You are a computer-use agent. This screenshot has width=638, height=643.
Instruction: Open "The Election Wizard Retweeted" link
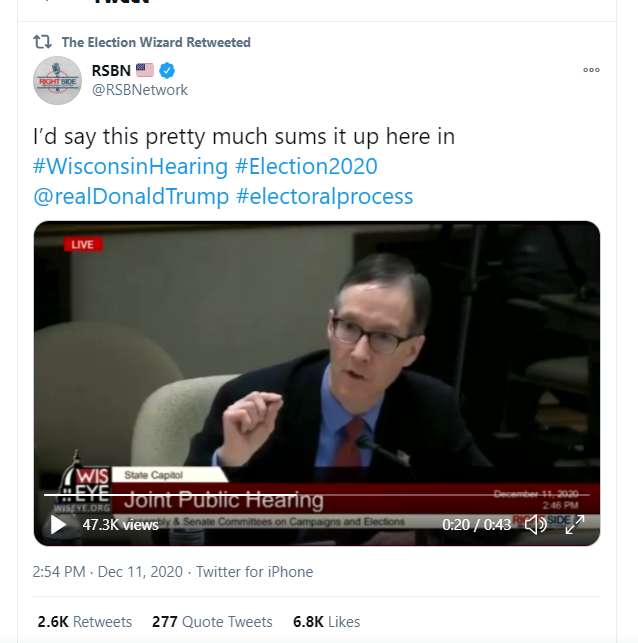[156, 42]
